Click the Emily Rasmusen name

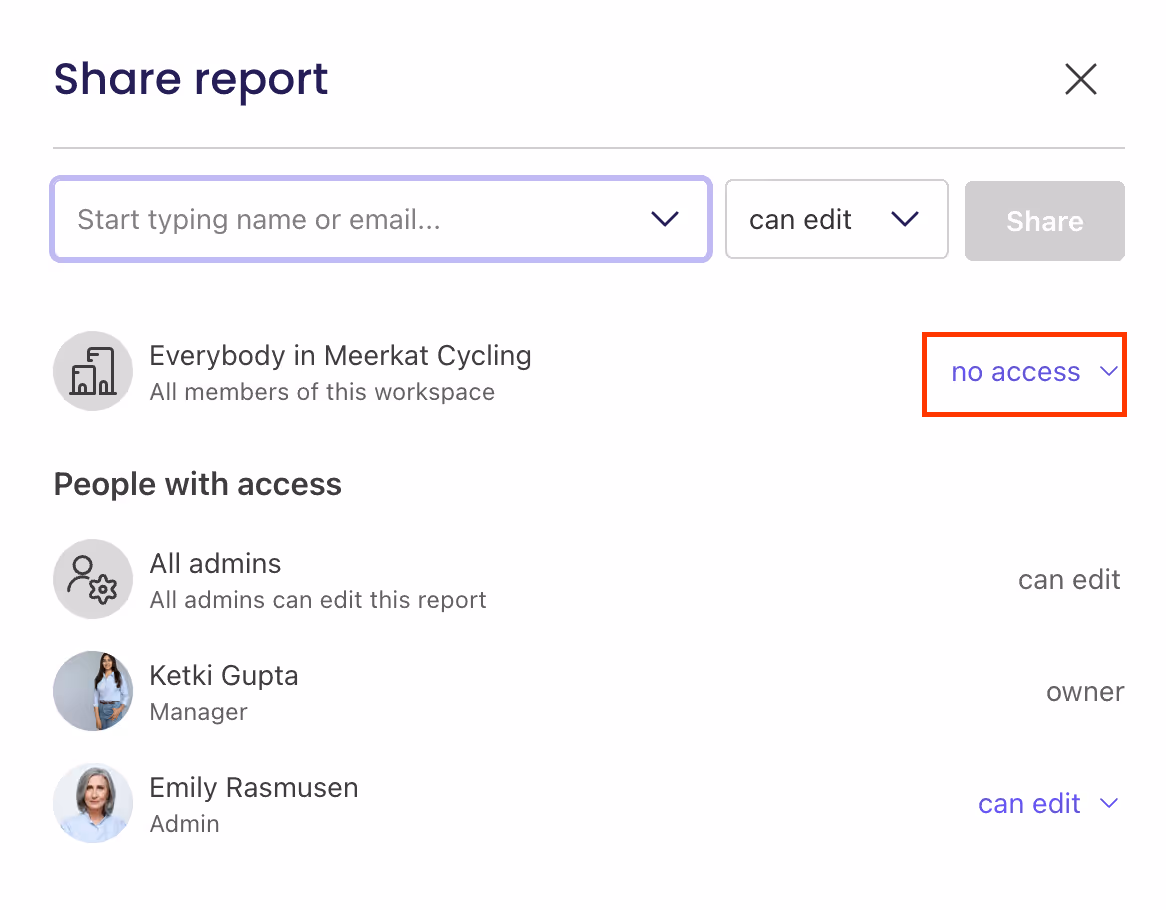click(x=254, y=787)
